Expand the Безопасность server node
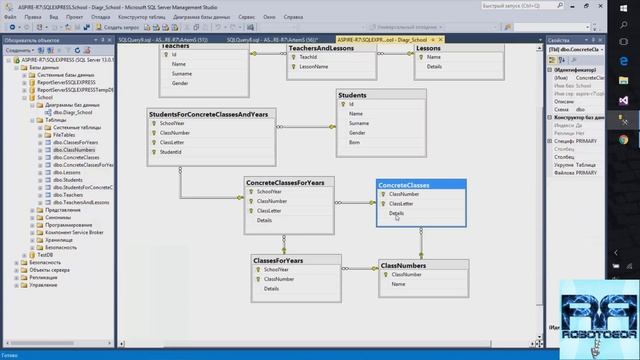 pos(16,262)
